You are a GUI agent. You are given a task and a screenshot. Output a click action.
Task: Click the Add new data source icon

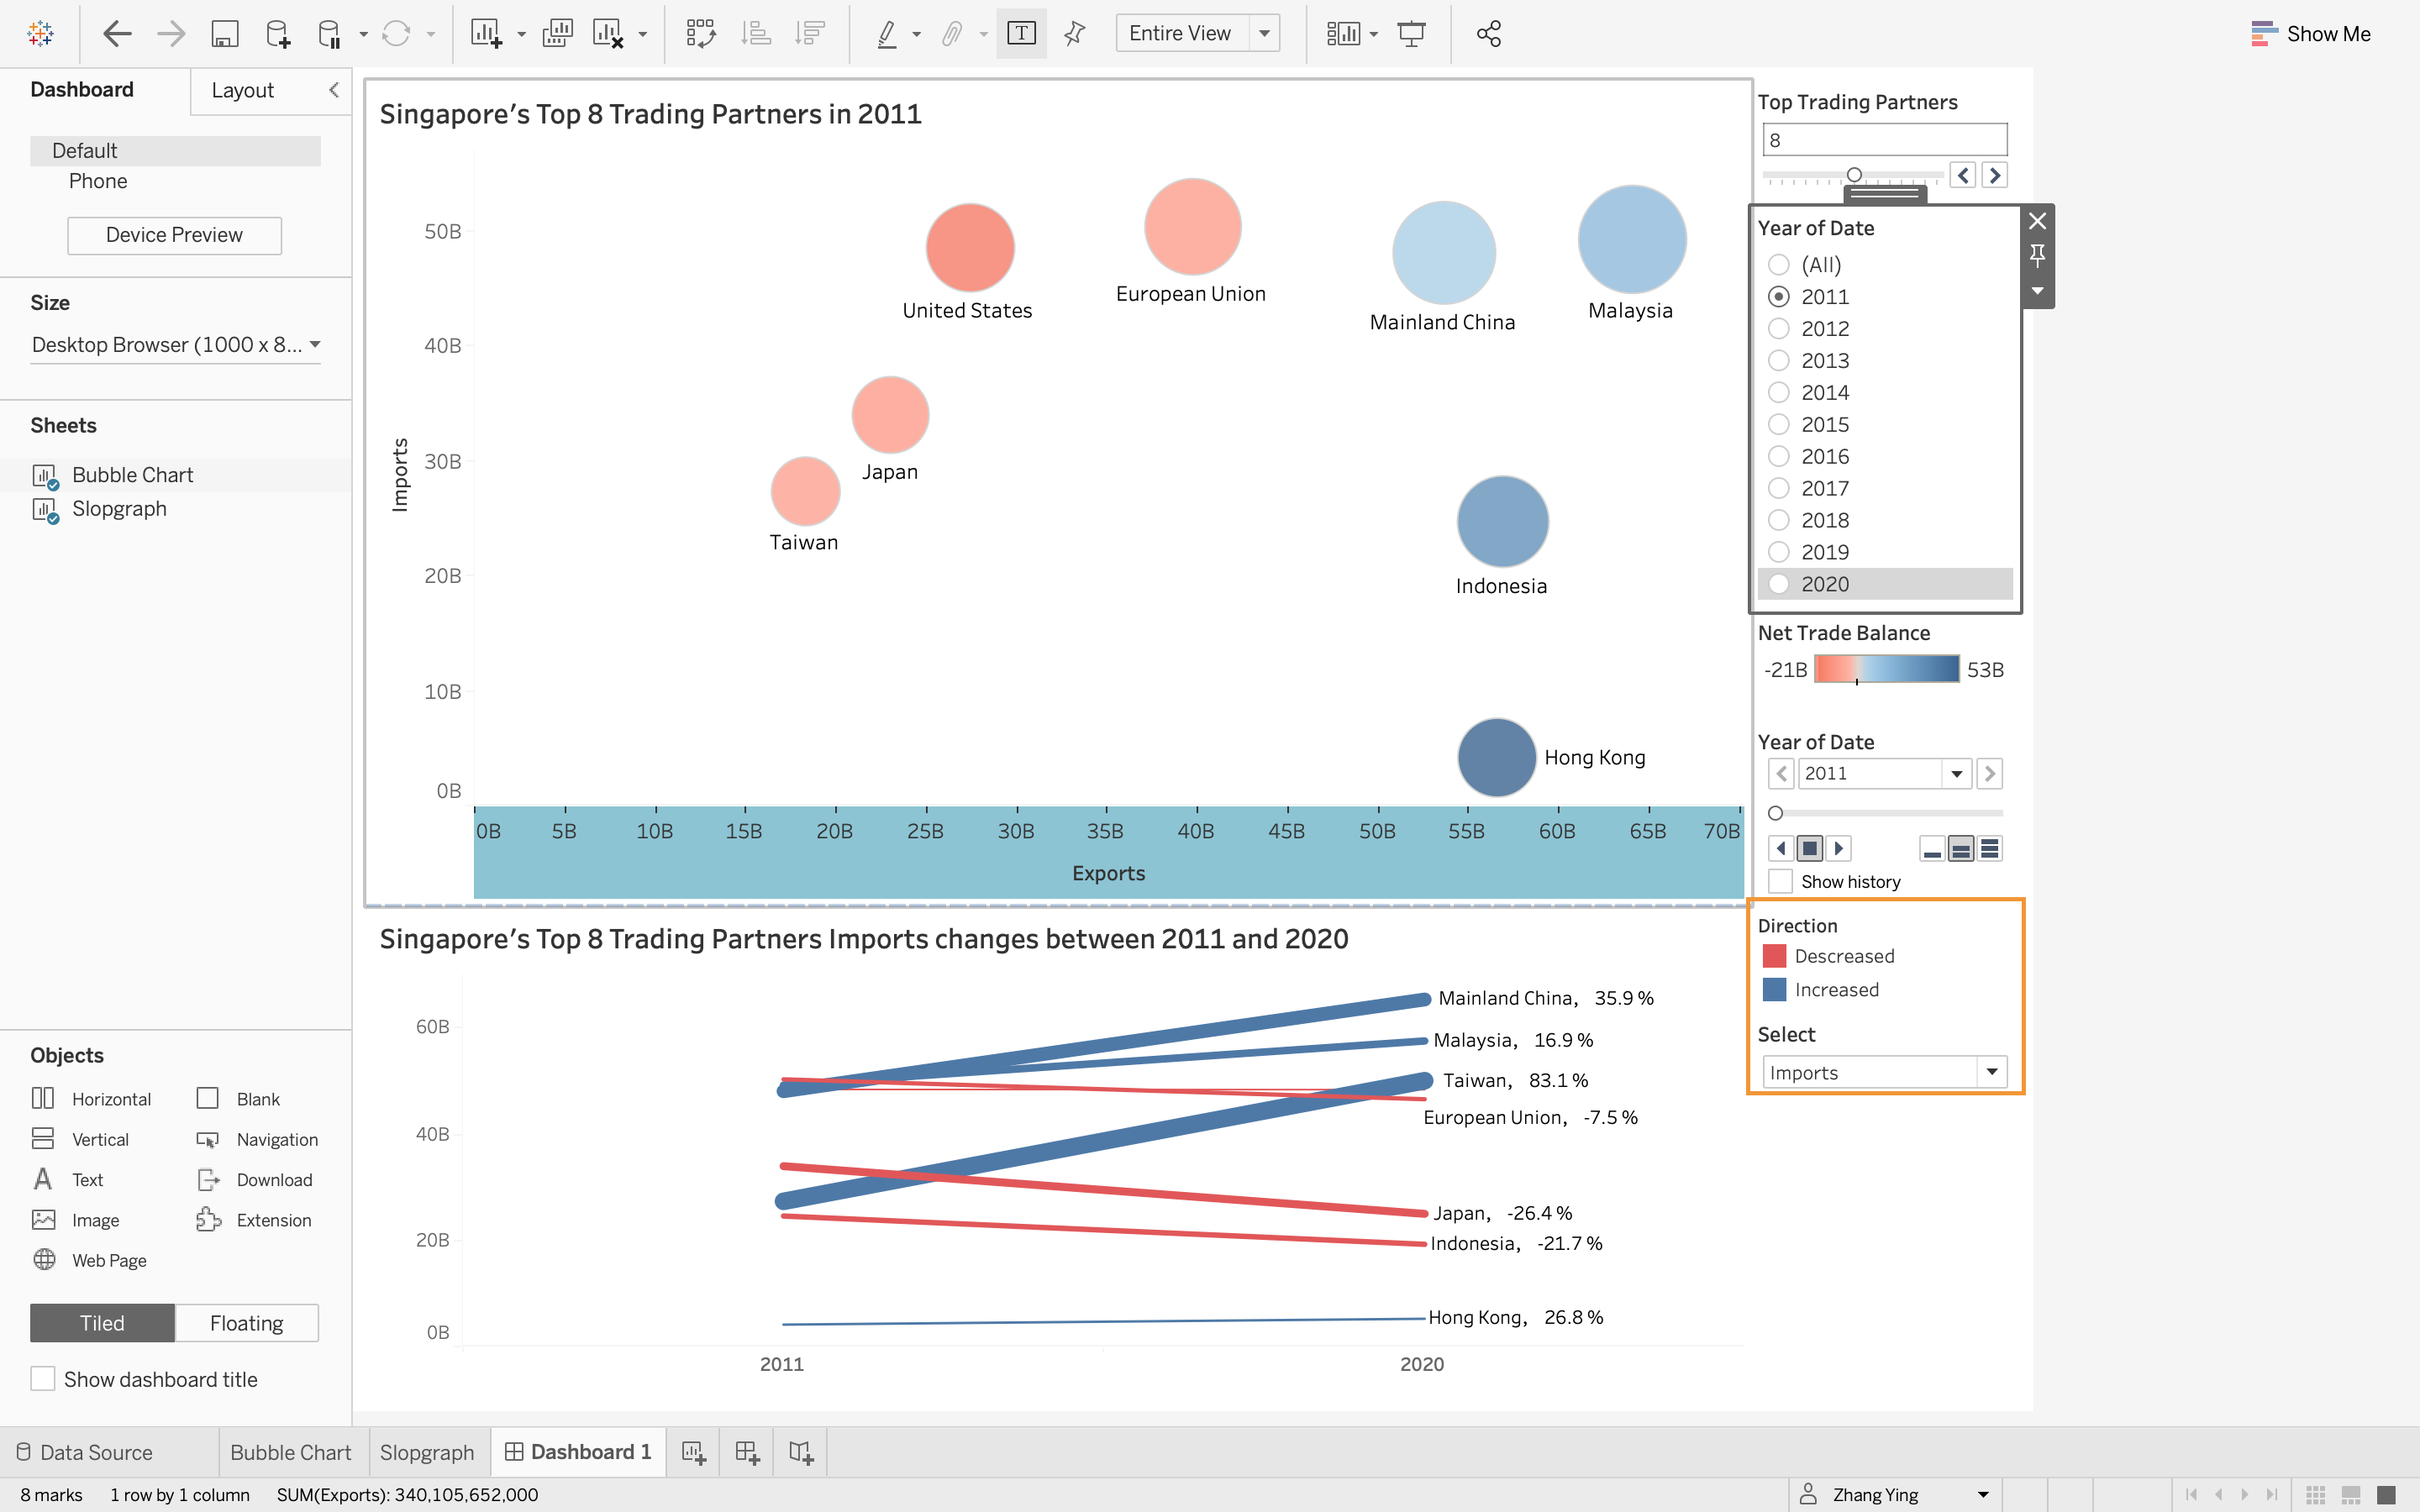tap(278, 34)
